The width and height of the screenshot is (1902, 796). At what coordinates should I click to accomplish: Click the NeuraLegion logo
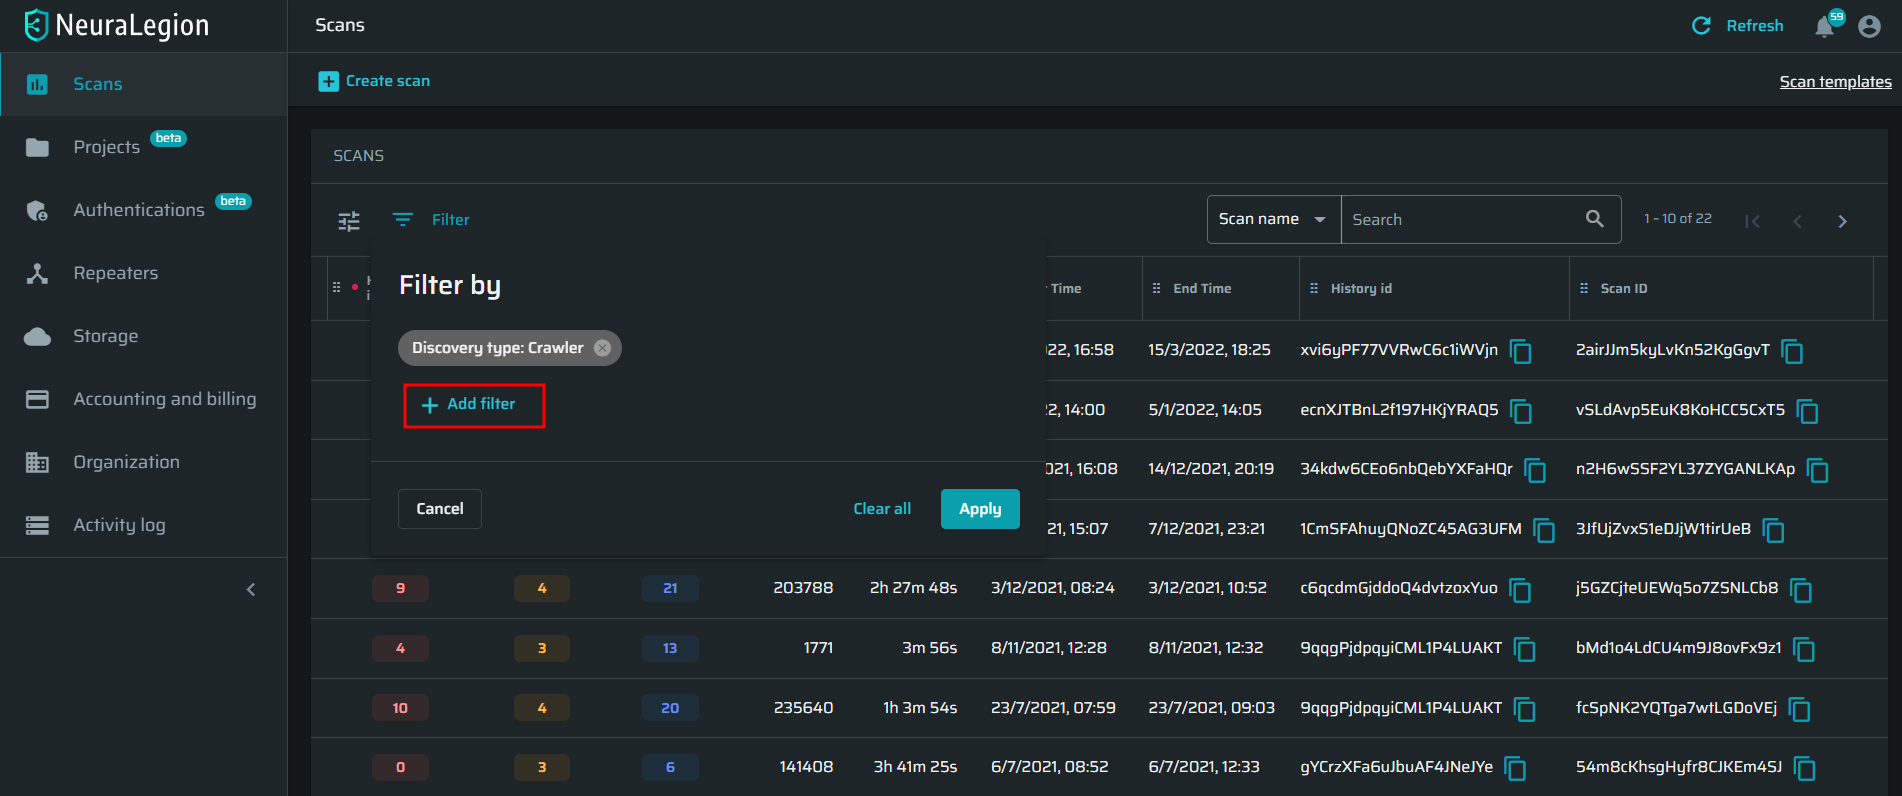tap(117, 25)
